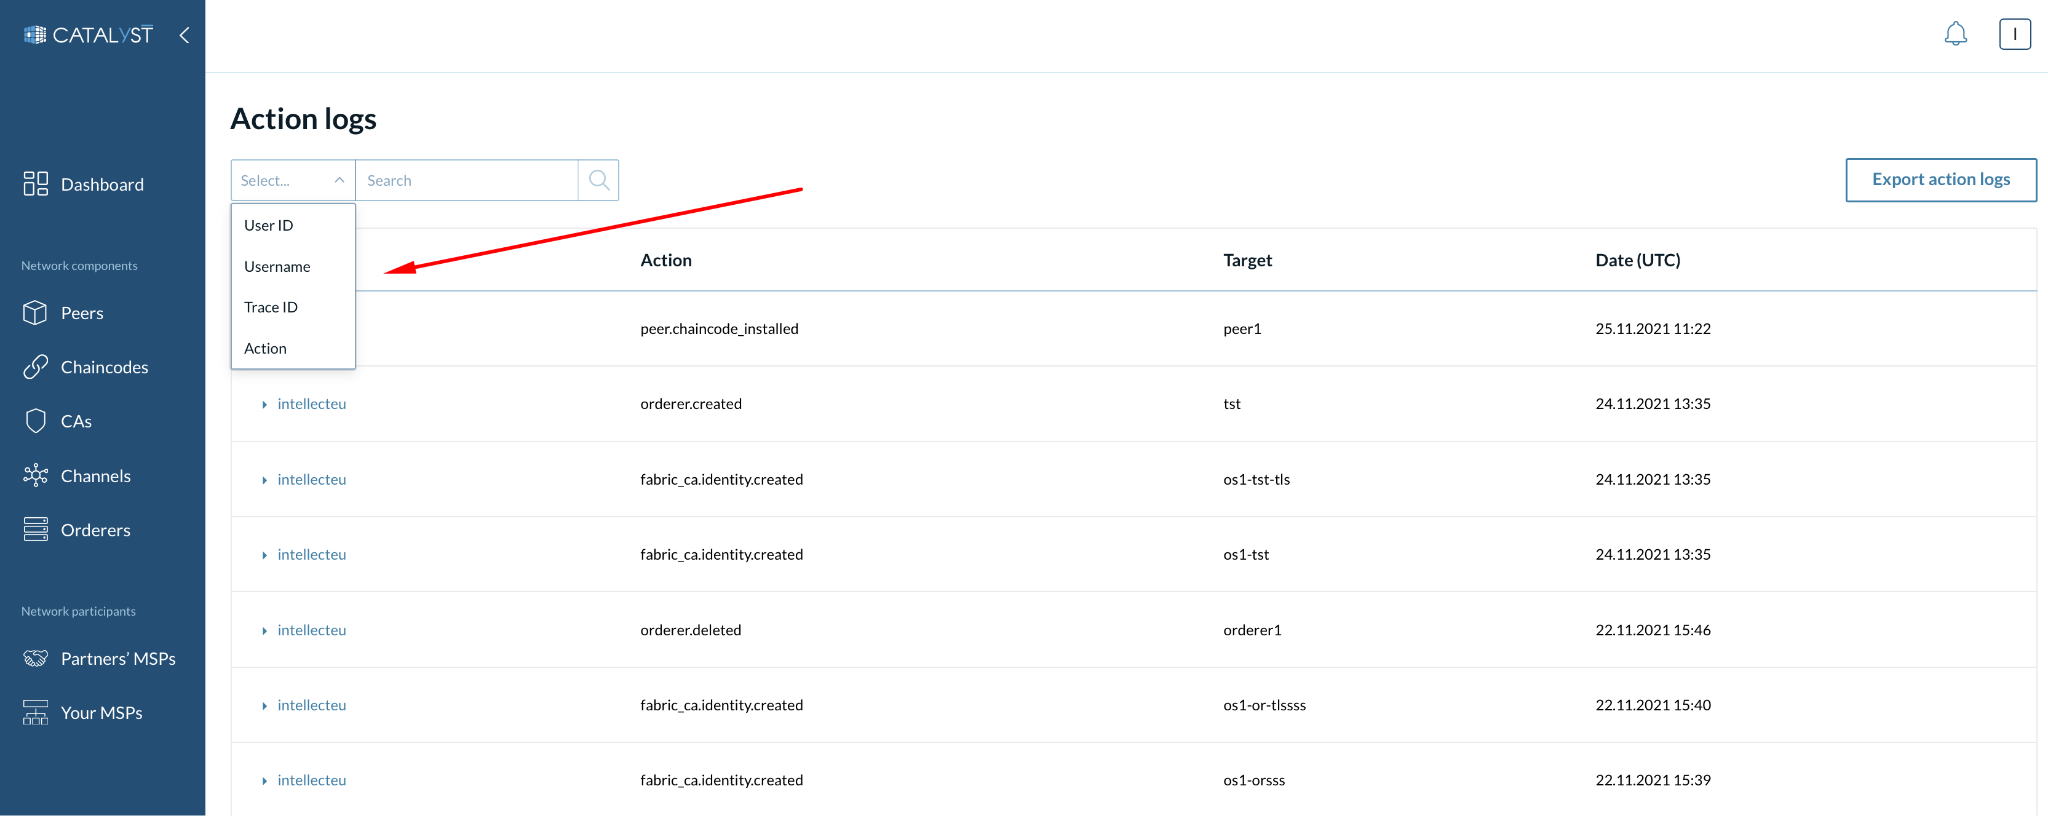Focus the Search text field

pyautogui.click(x=466, y=180)
